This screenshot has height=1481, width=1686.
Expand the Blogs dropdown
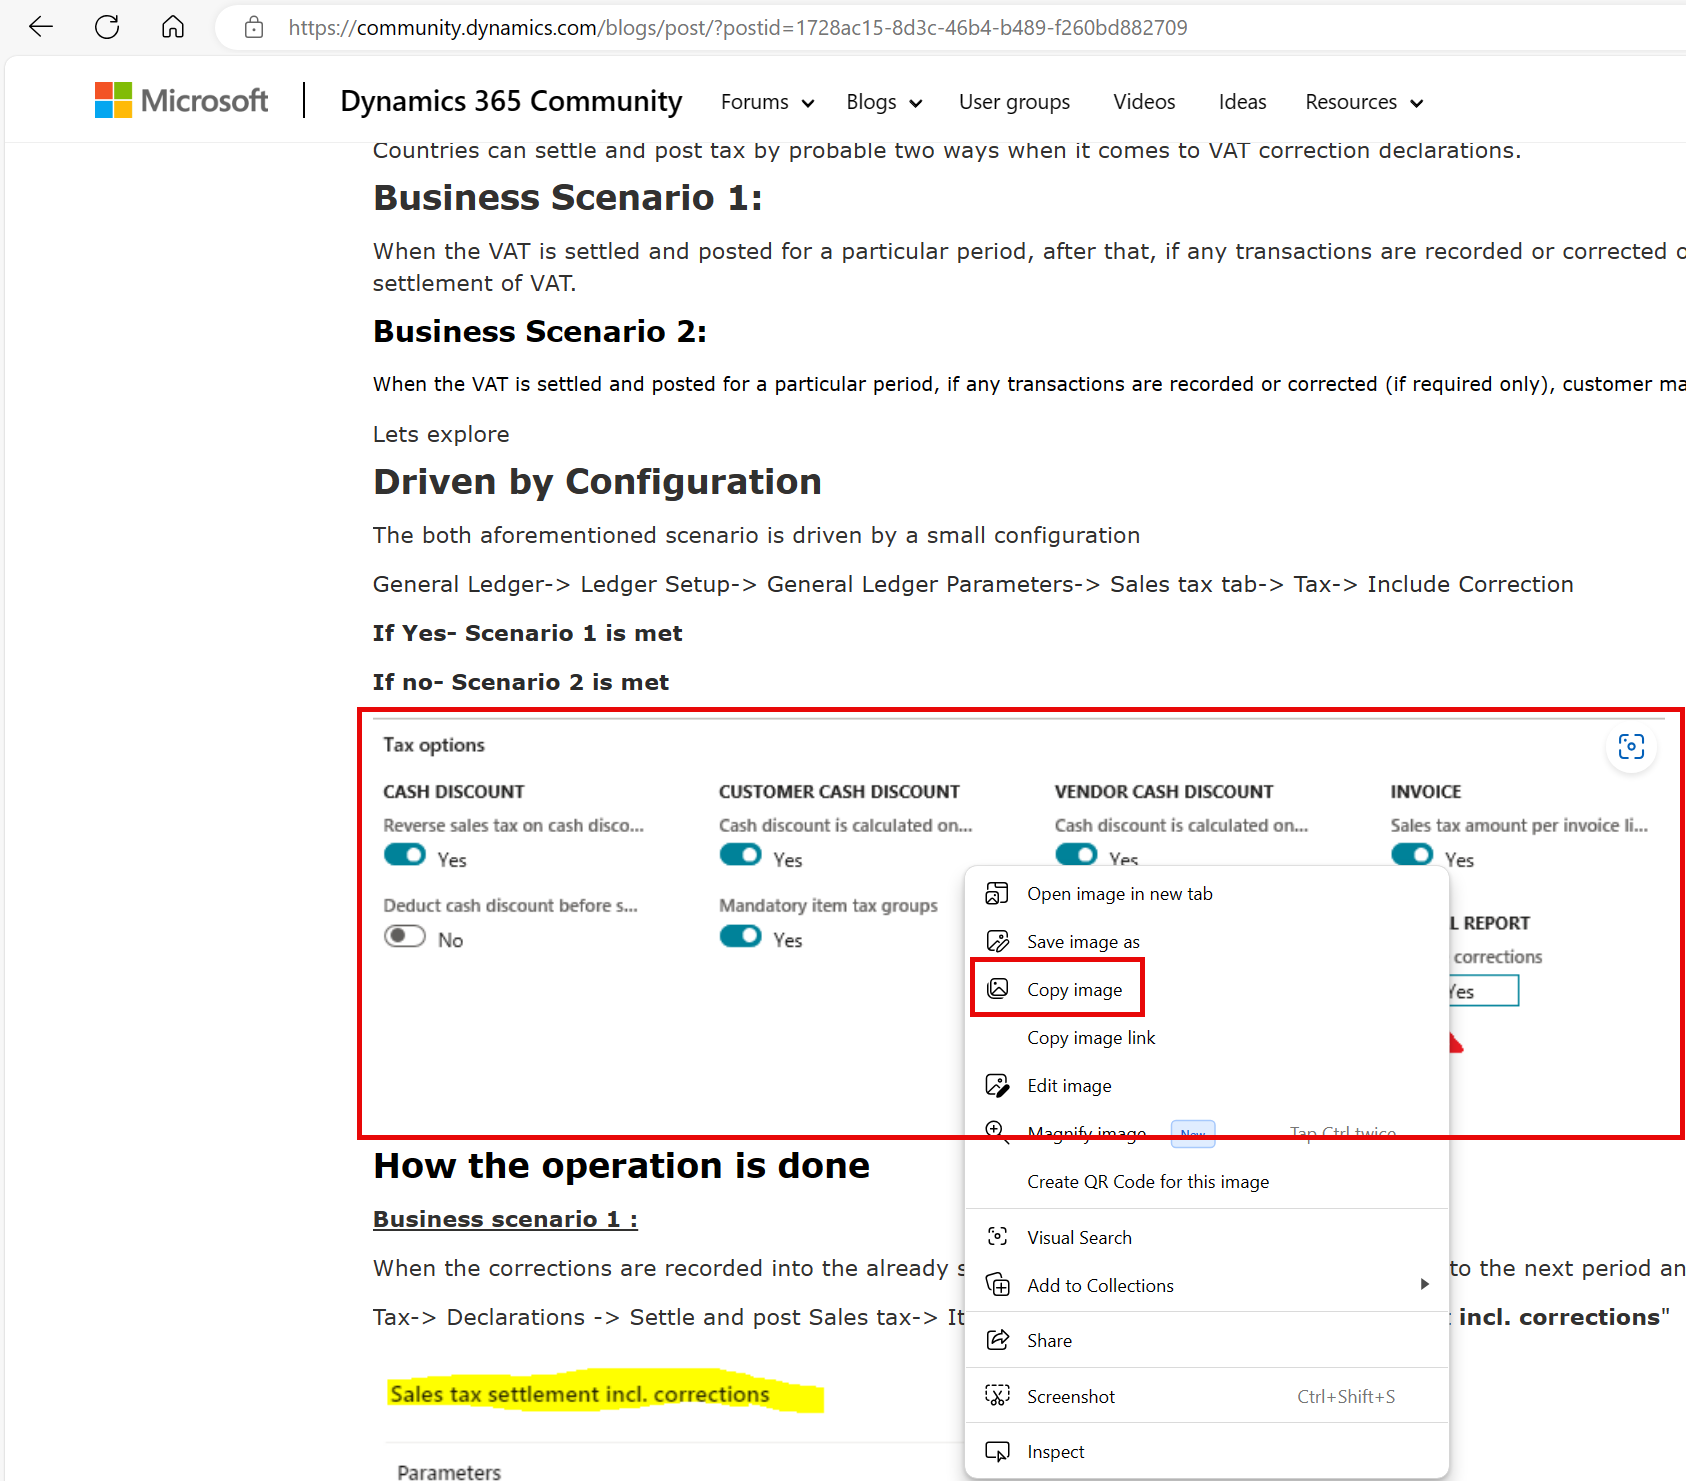pyautogui.click(x=884, y=102)
